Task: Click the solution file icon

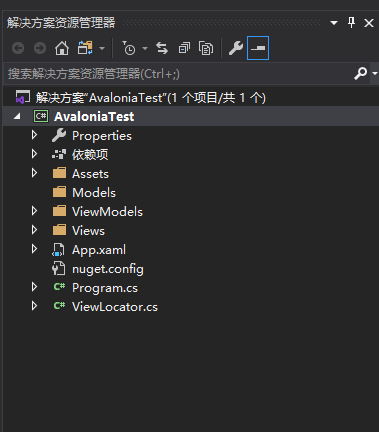Action: point(23,97)
